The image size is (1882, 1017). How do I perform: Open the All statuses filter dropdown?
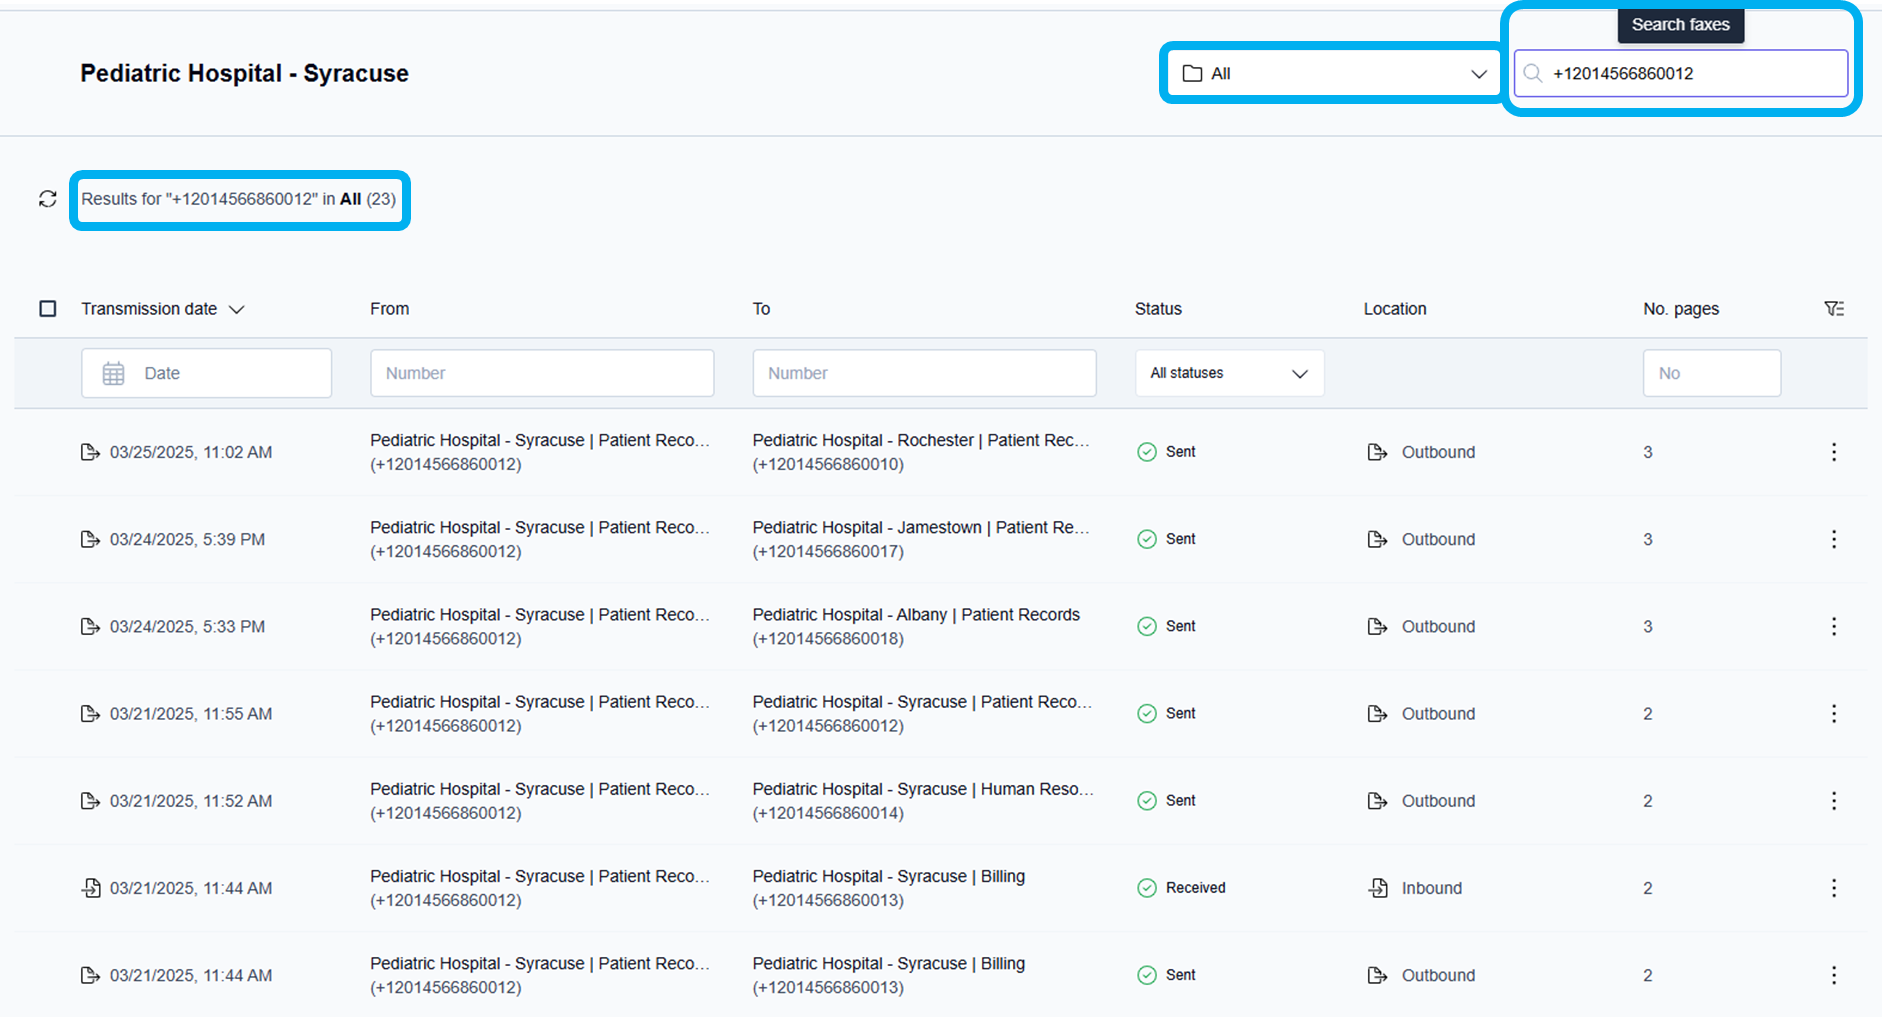1228,373
